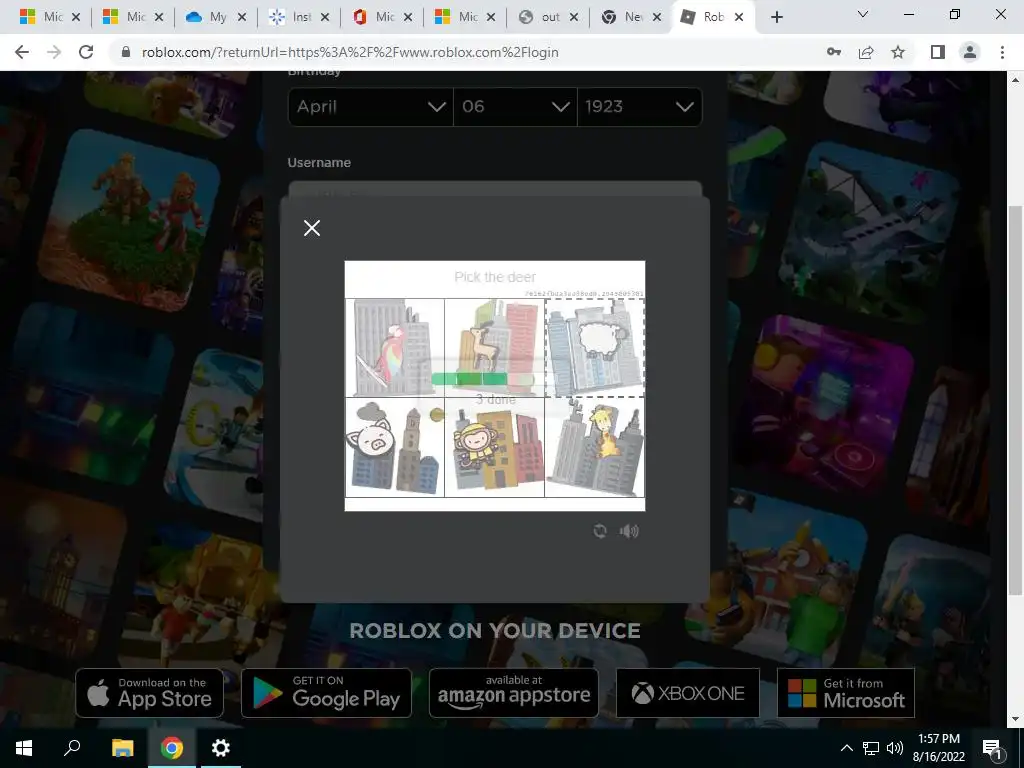Select the pig image tile

click(395, 447)
